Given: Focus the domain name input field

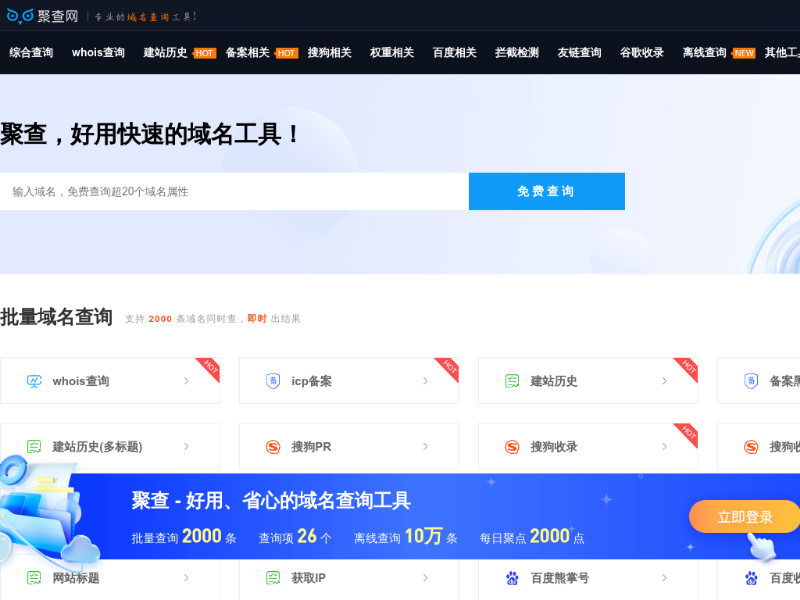Looking at the screenshot, I should coord(234,191).
